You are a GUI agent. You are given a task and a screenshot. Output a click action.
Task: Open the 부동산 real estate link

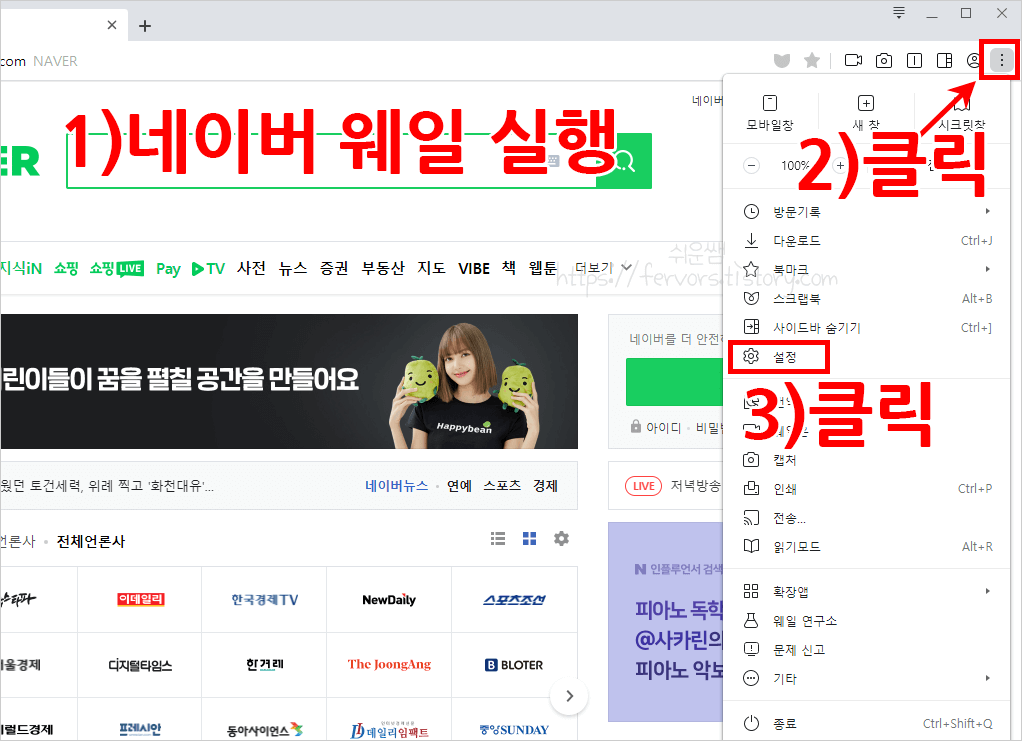(x=383, y=269)
